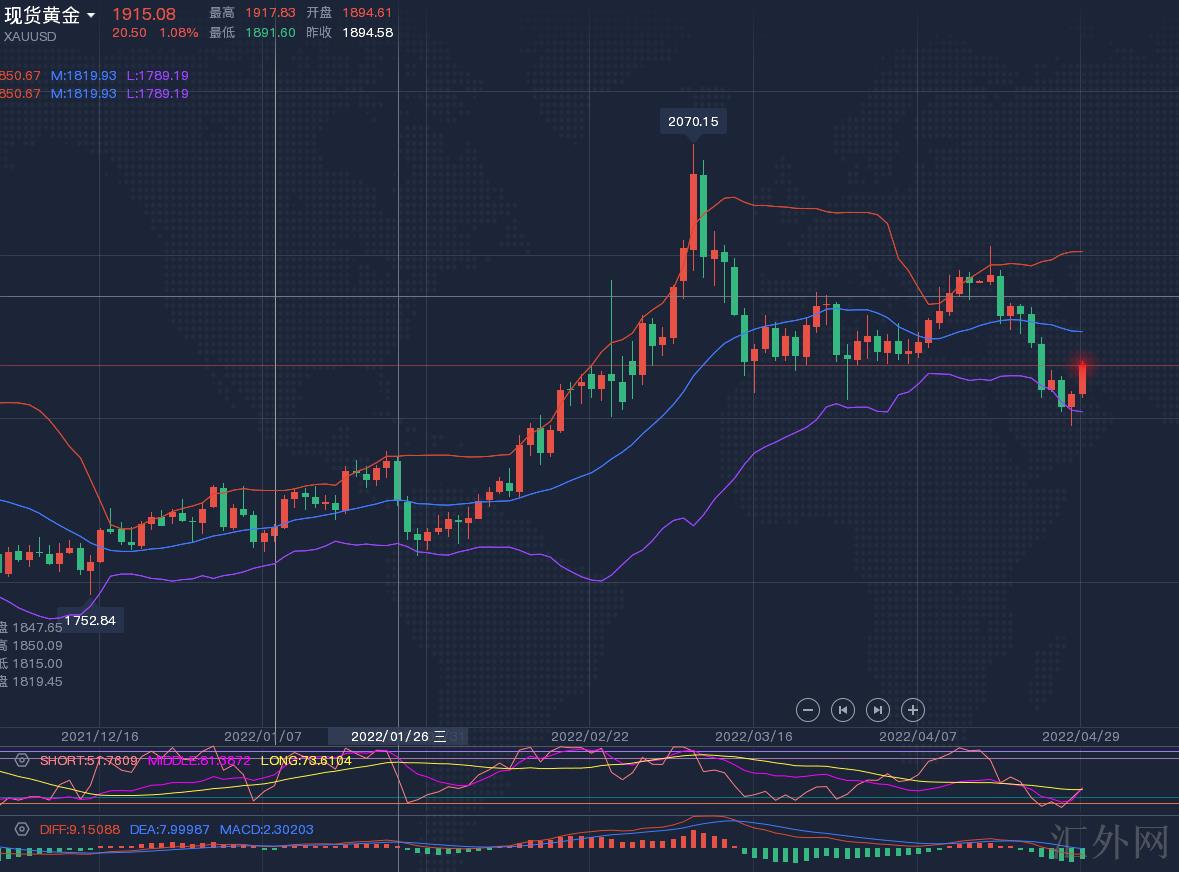Viewport: 1179px width, 872px height.
Task: Click the glowing latest-price red candle
Action: (x=1082, y=378)
